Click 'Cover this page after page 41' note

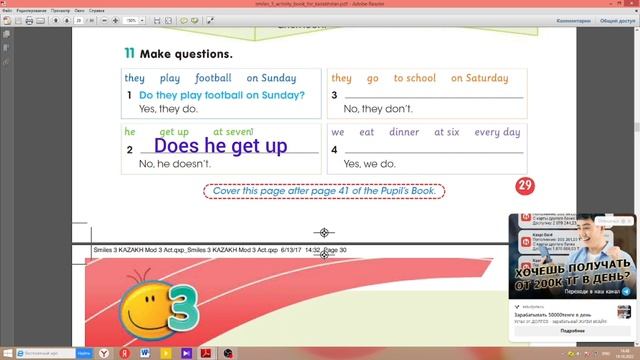coord(324,191)
